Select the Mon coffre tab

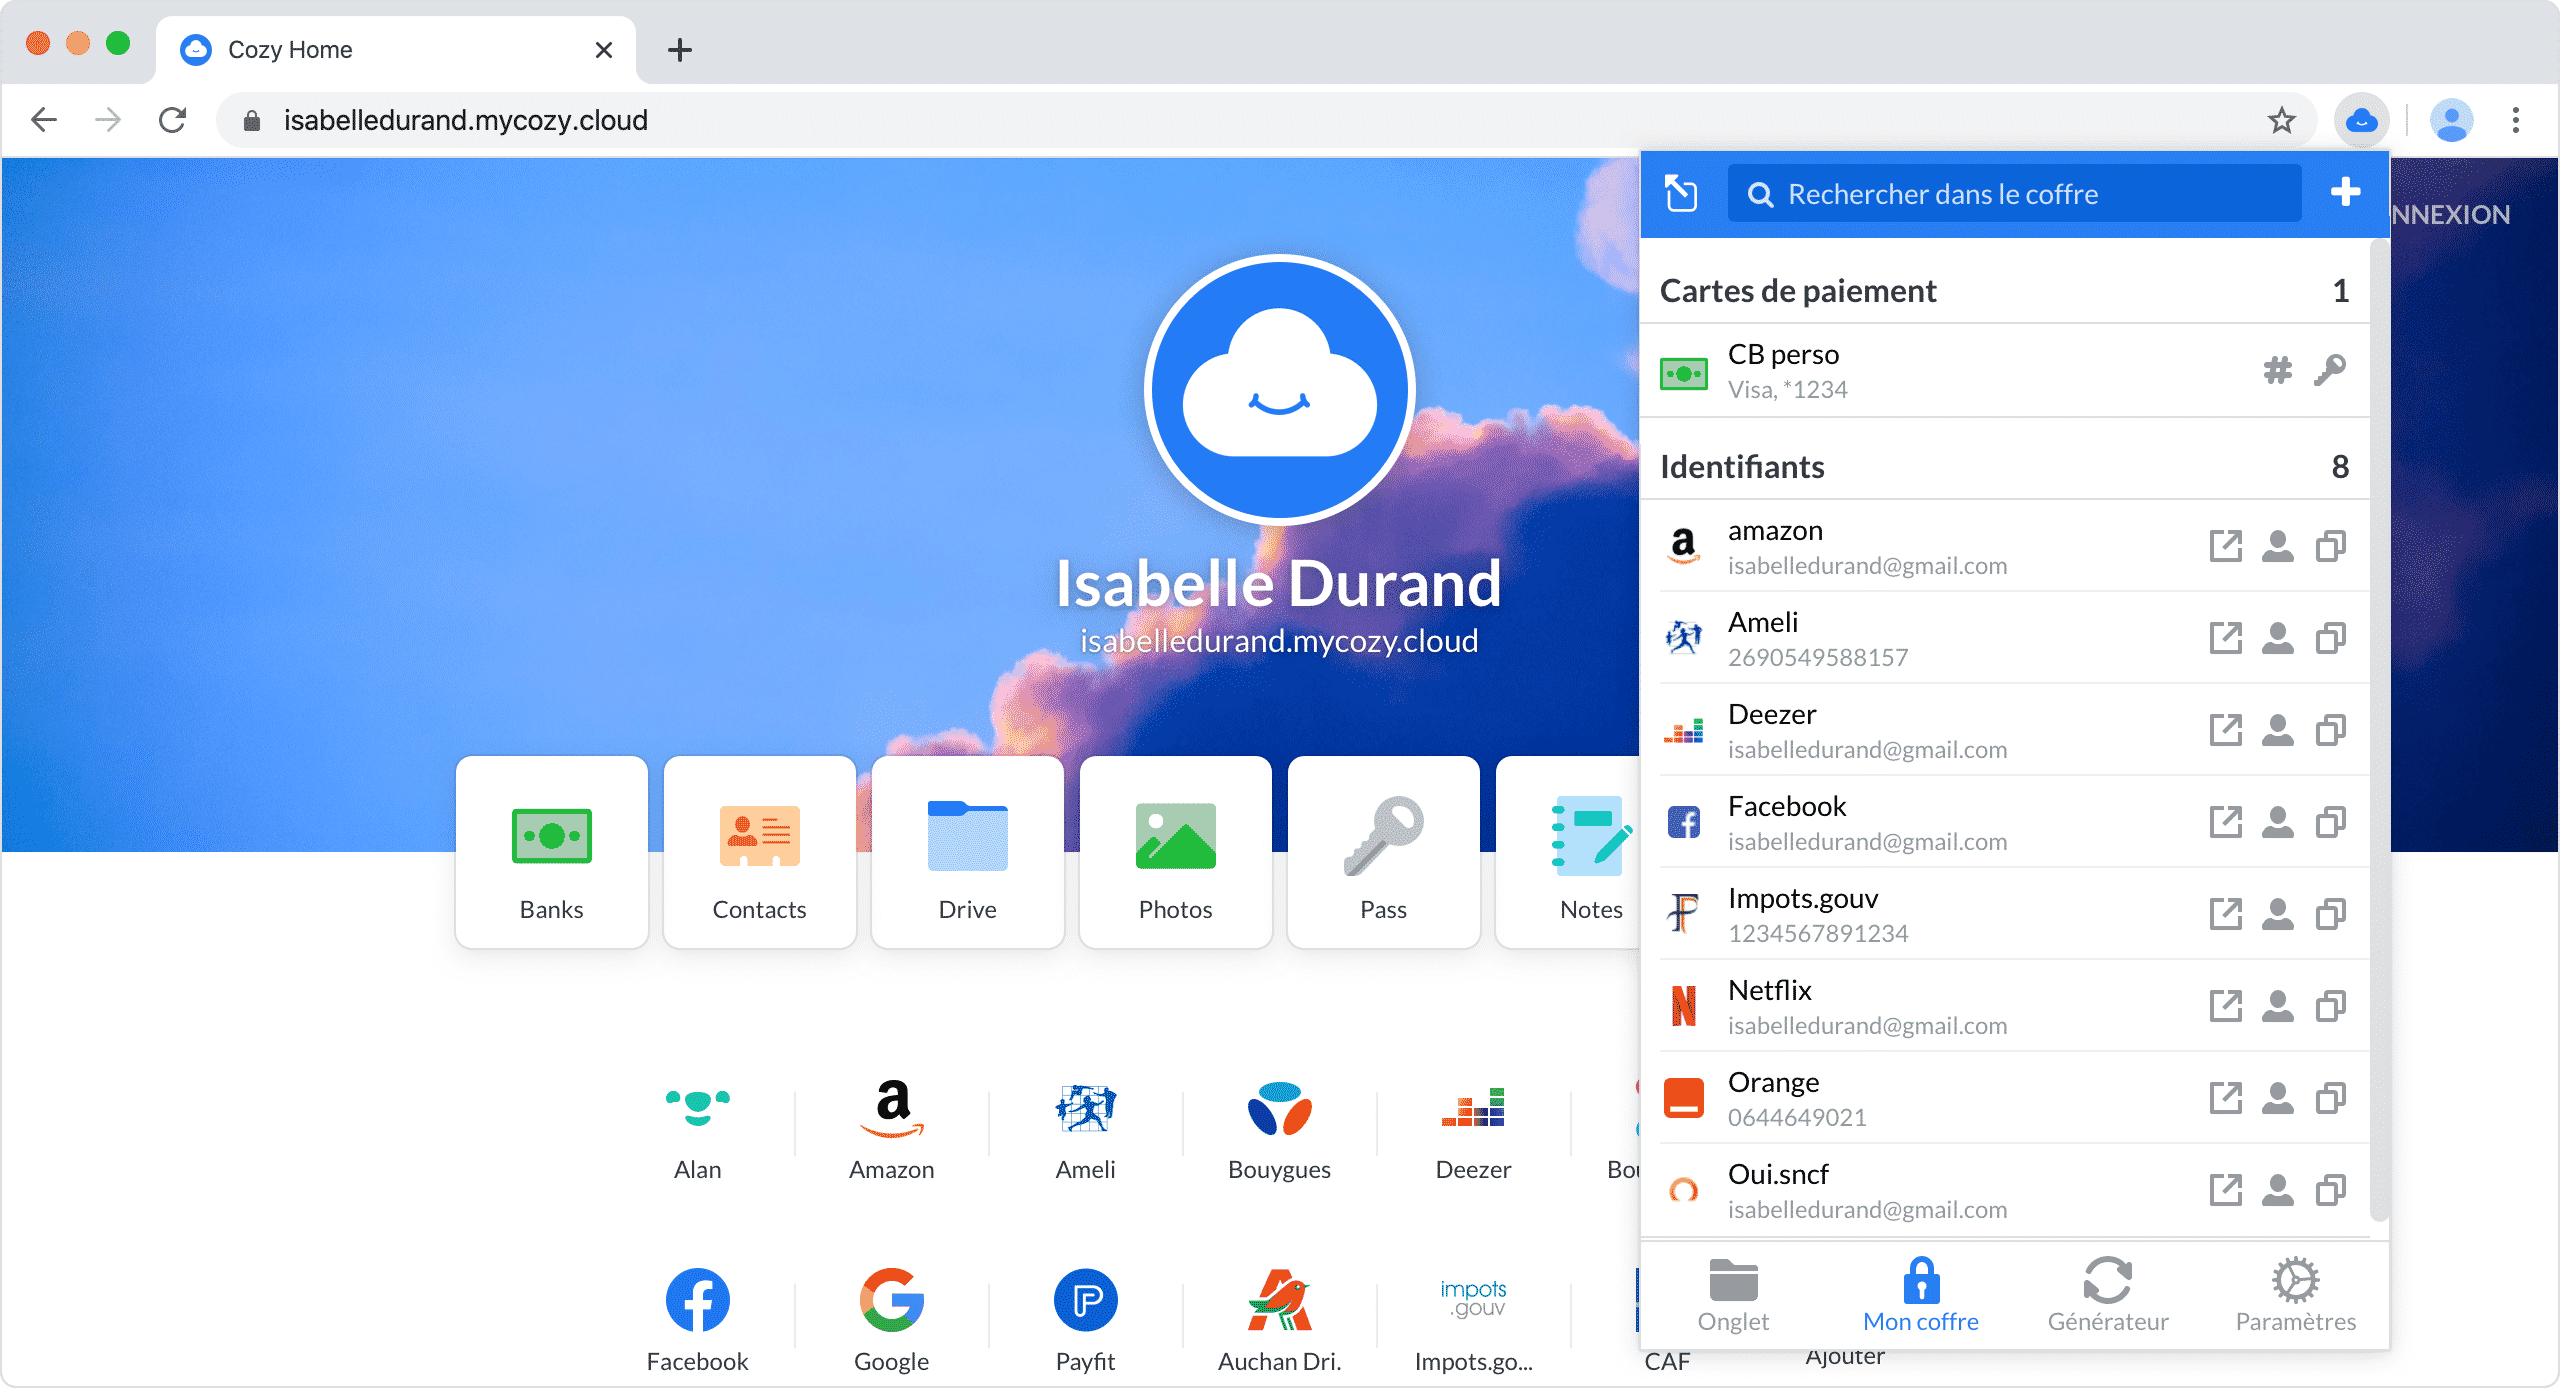click(1921, 1296)
